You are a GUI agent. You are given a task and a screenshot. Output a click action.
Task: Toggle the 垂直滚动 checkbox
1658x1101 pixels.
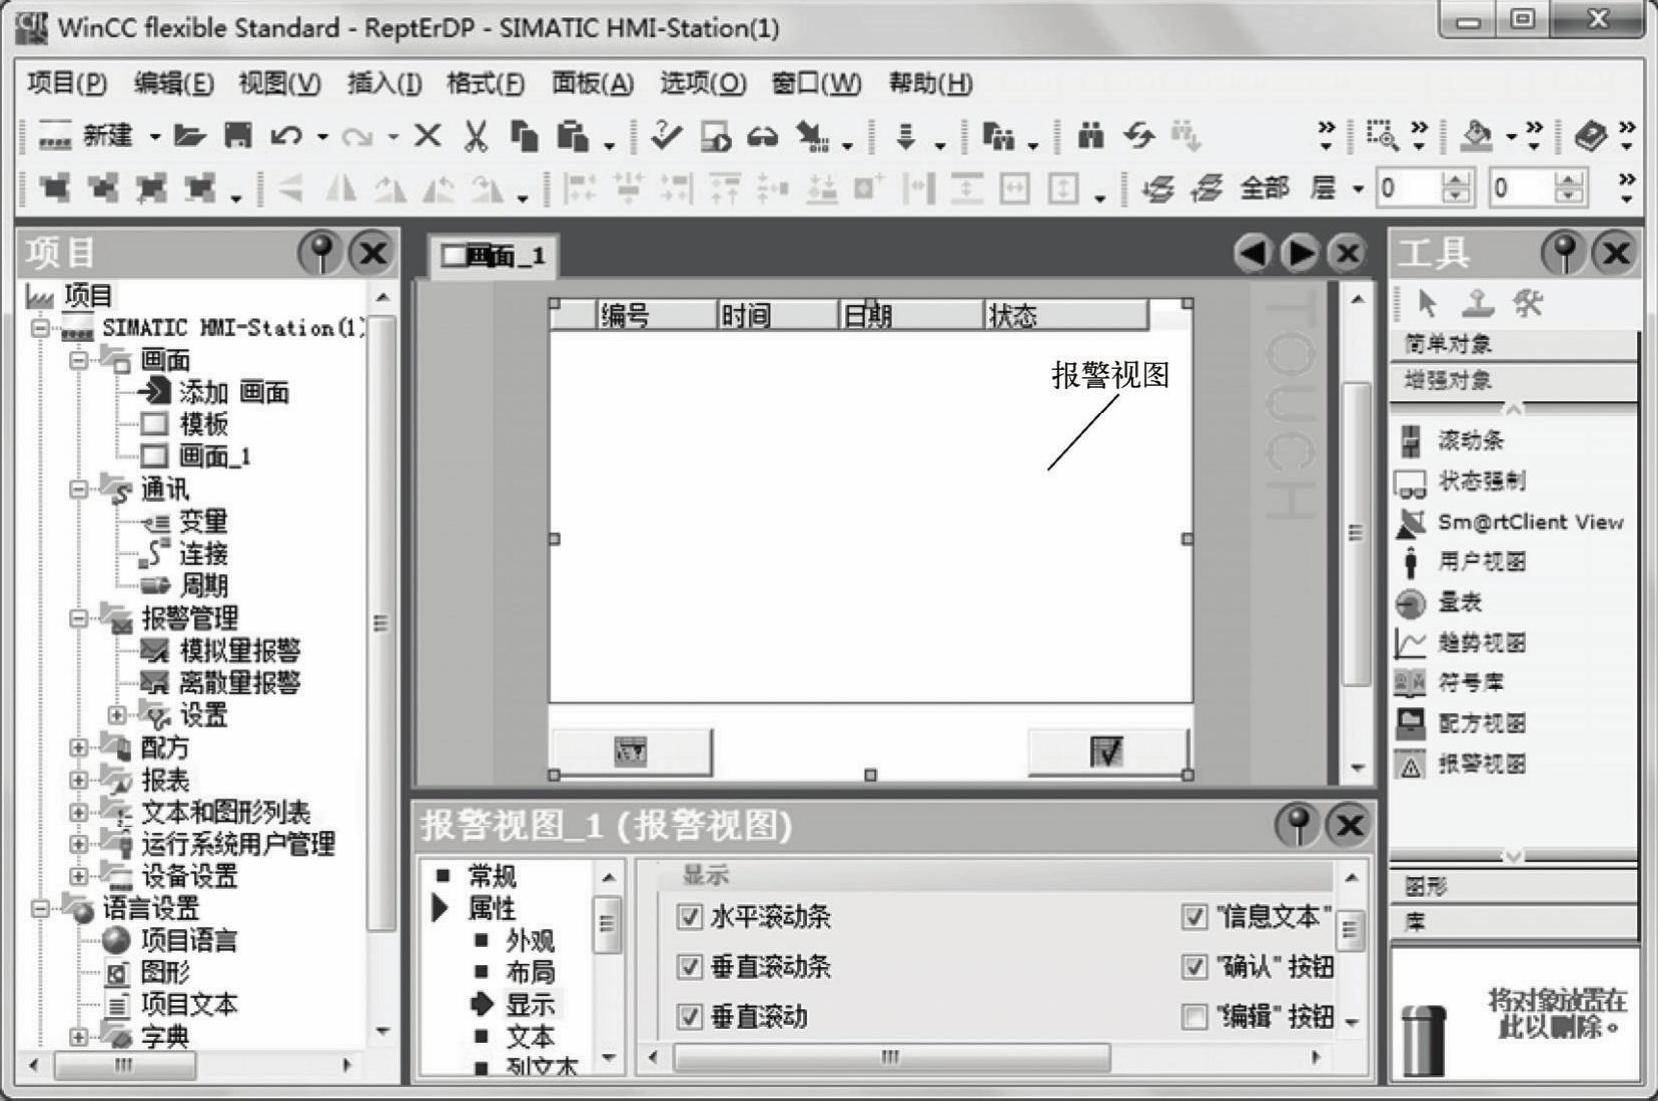click(x=689, y=1017)
